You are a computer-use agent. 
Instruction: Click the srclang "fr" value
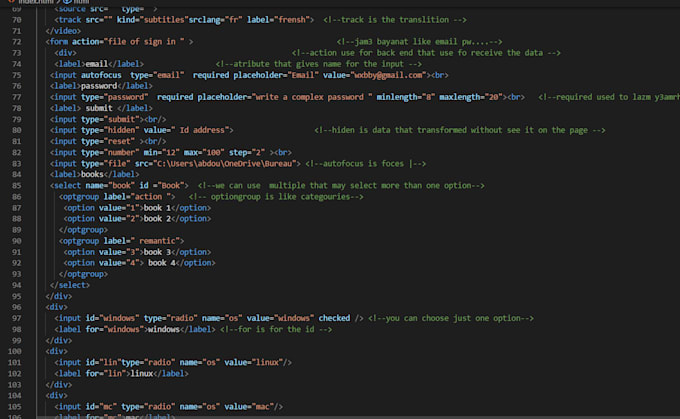234,20
